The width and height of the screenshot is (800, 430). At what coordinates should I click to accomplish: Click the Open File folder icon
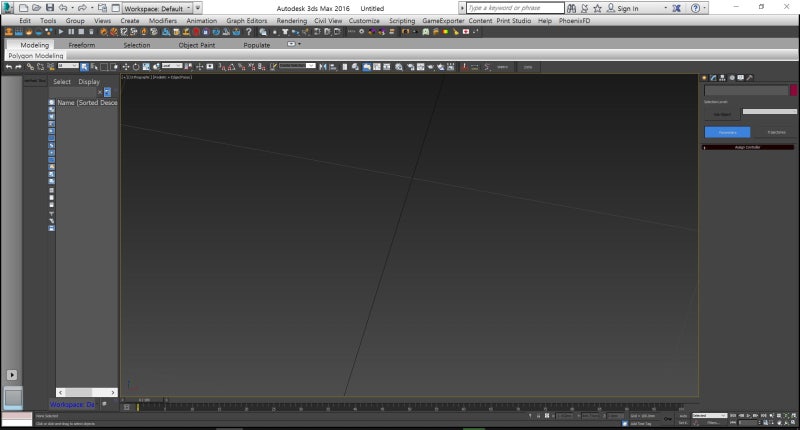(36, 8)
